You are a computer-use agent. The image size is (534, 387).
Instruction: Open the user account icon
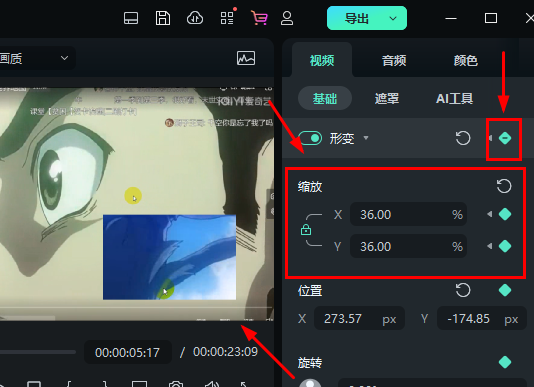point(287,18)
